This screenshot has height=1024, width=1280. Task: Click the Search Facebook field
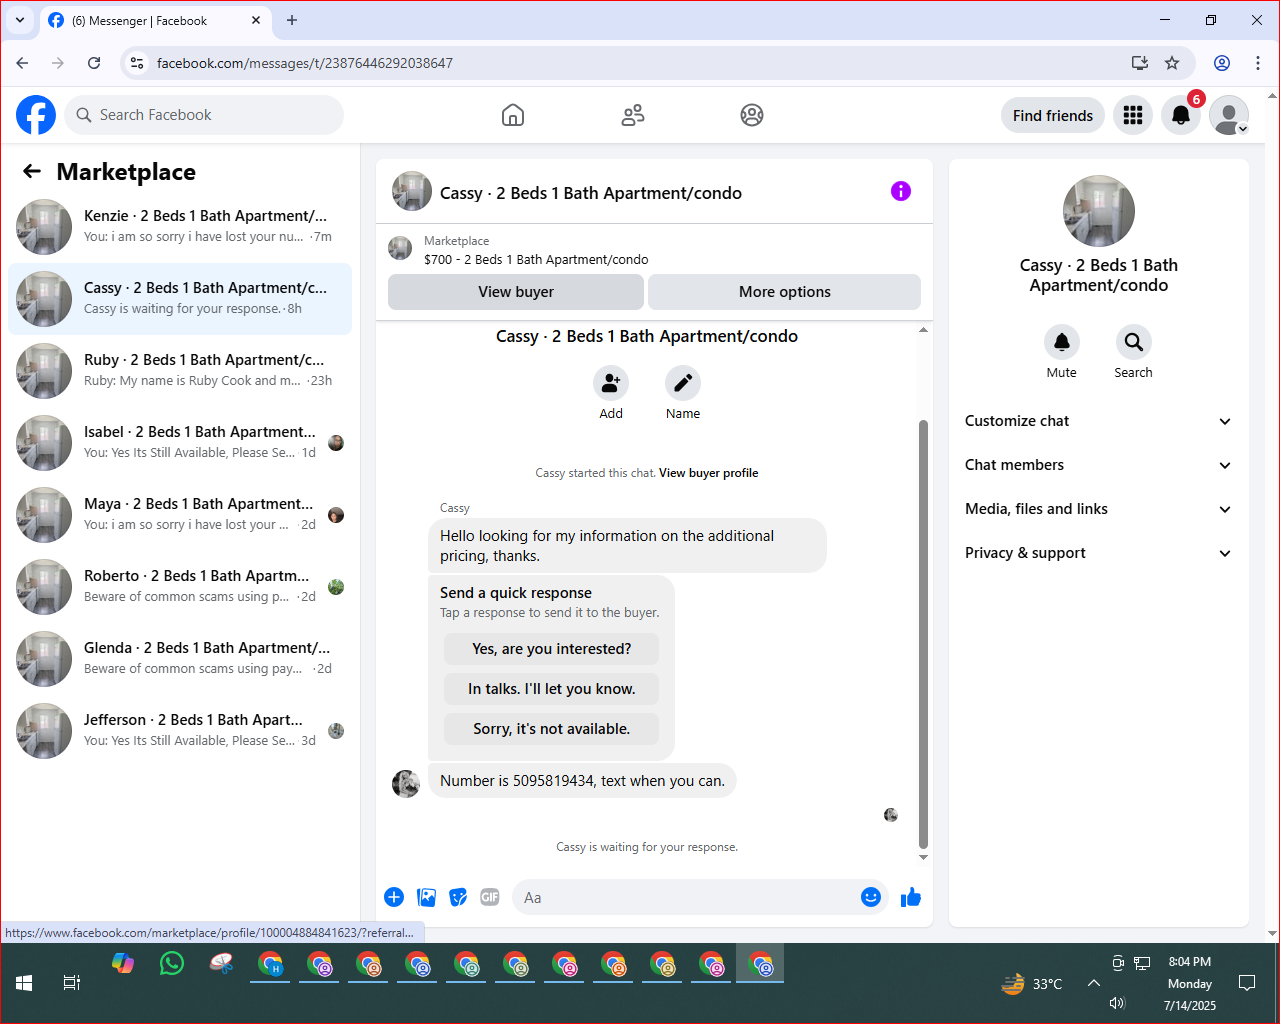(204, 115)
